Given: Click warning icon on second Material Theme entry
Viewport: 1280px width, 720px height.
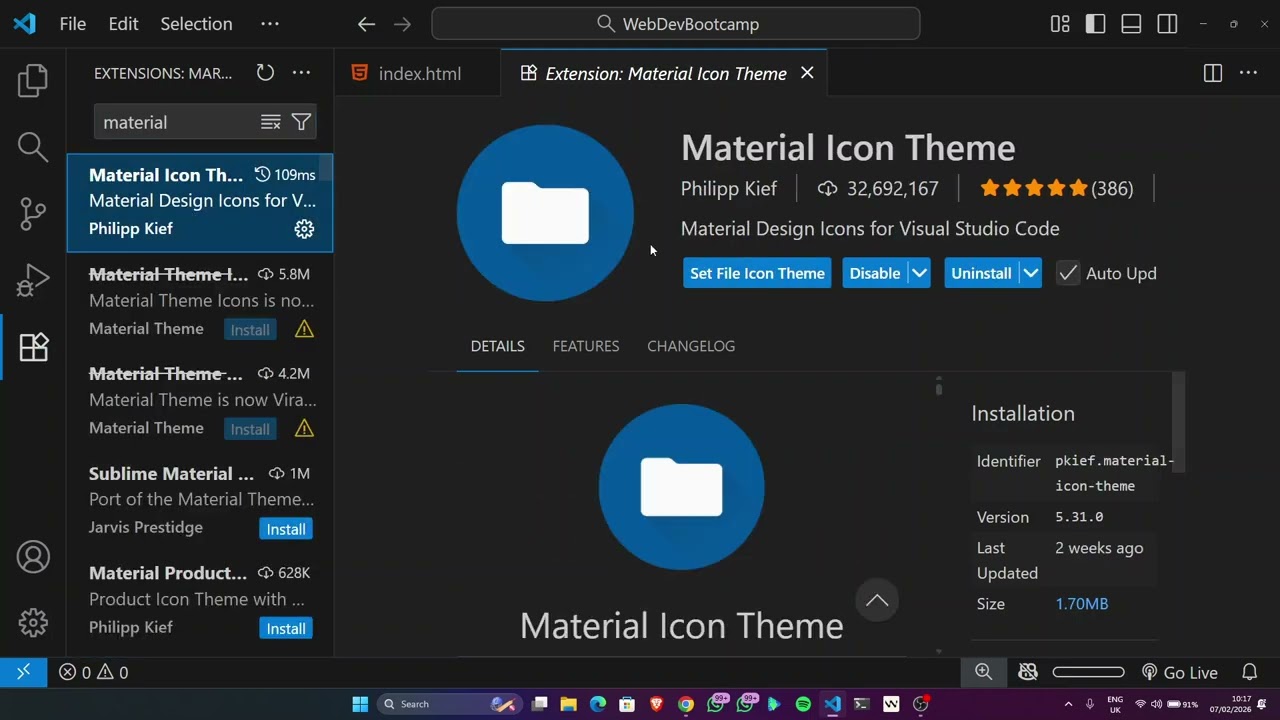Looking at the screenshot, I should [304, 428].
